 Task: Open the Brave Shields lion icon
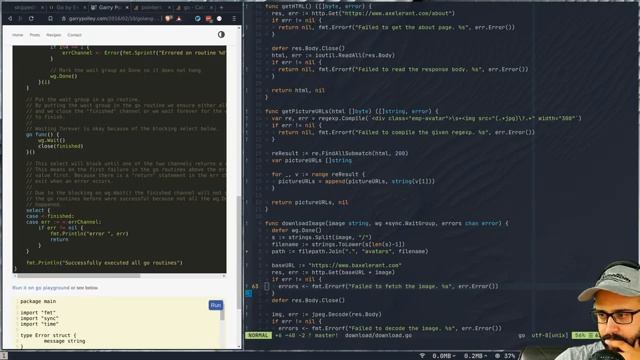[168, 19]
